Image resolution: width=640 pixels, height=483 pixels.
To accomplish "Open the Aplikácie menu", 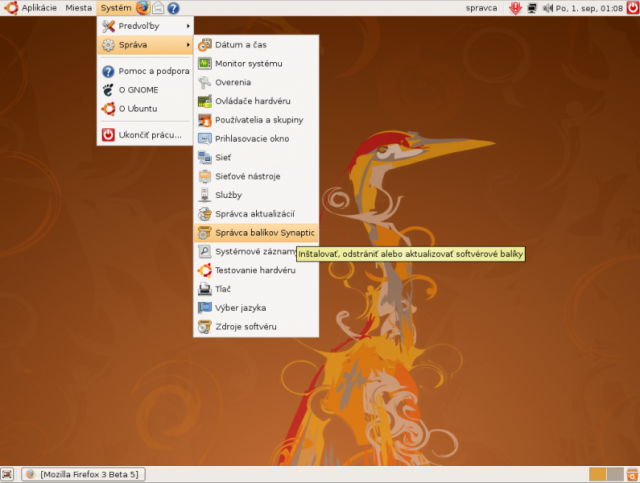I will [39, 8].
